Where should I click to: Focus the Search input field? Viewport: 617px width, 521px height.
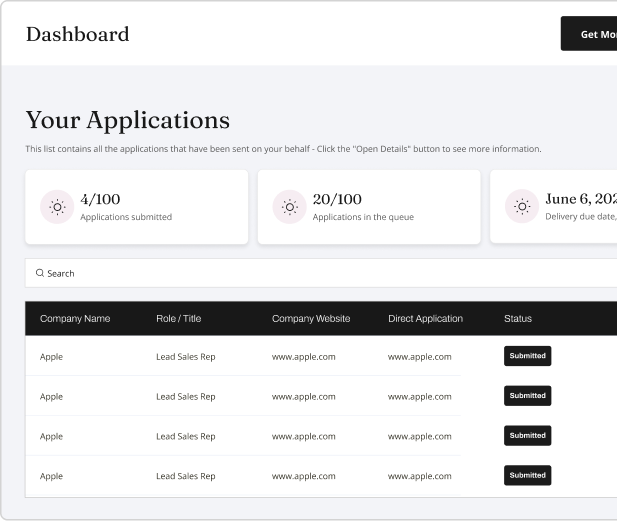(x=321, y=273)
